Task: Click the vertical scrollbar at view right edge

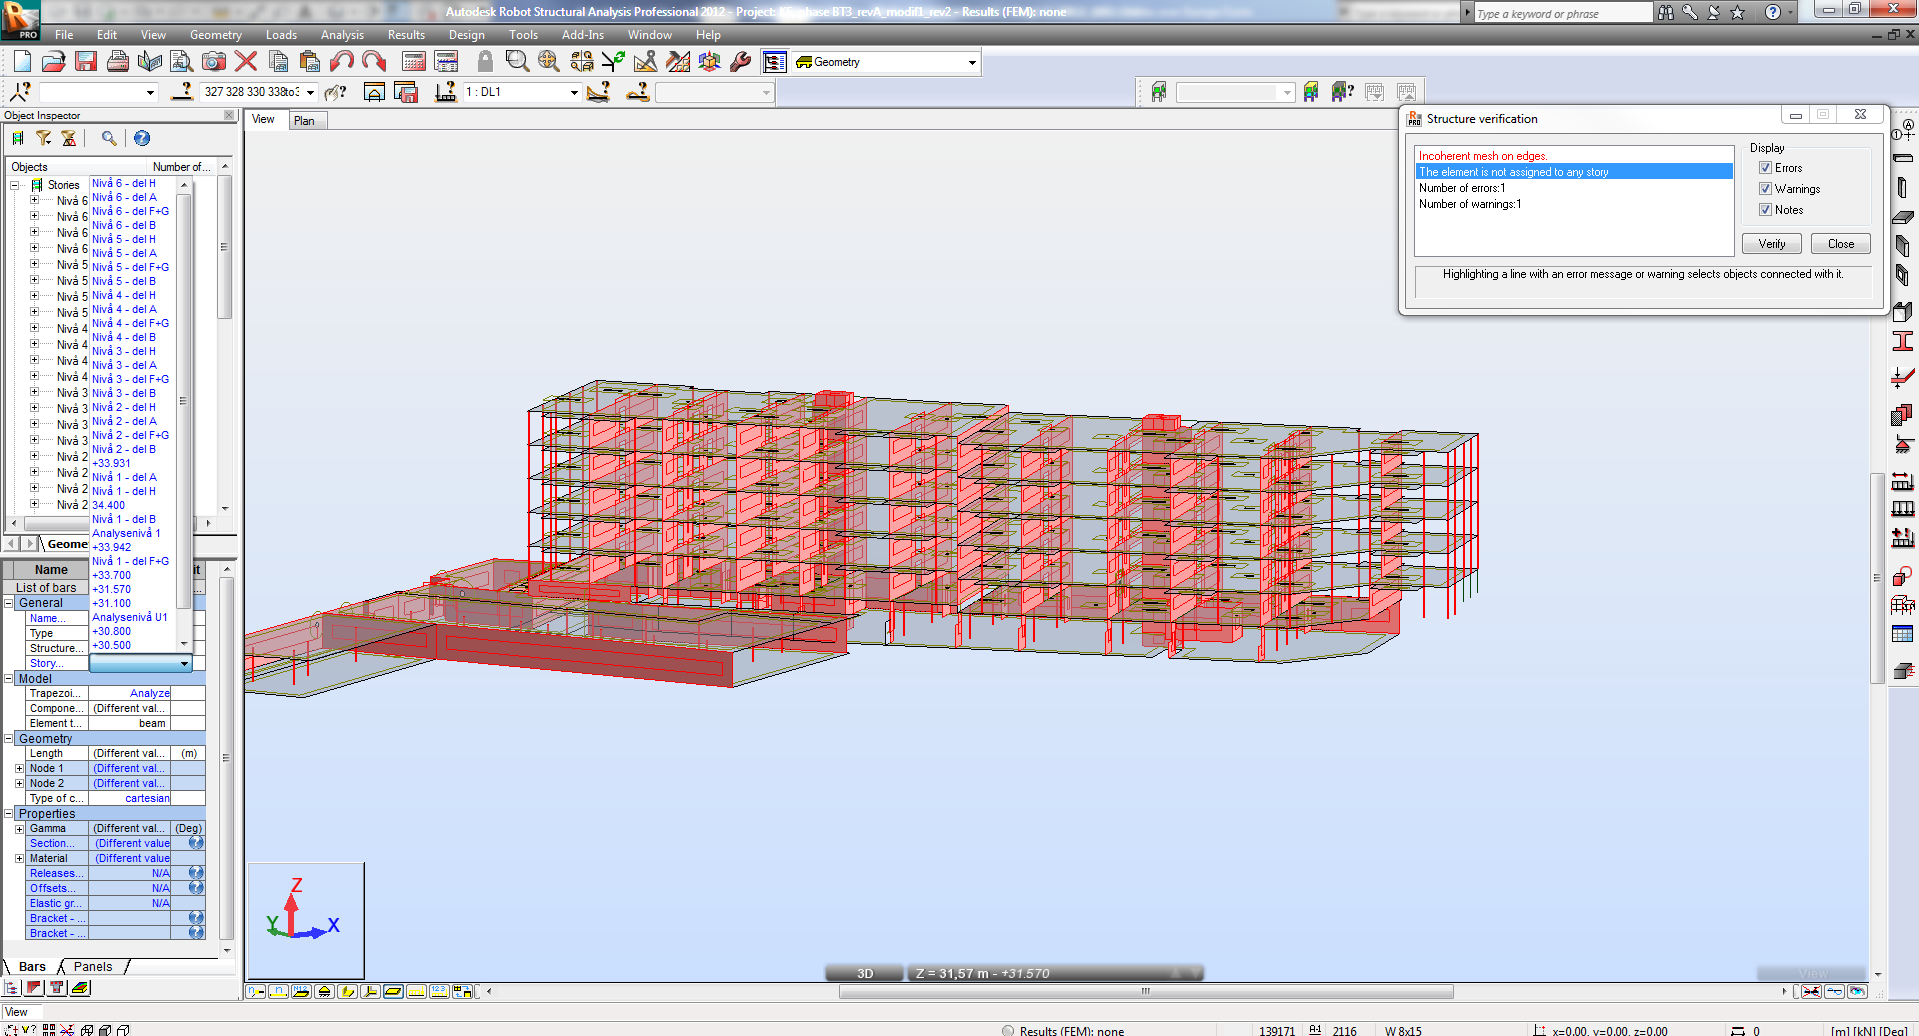Action: [1877, 577]
